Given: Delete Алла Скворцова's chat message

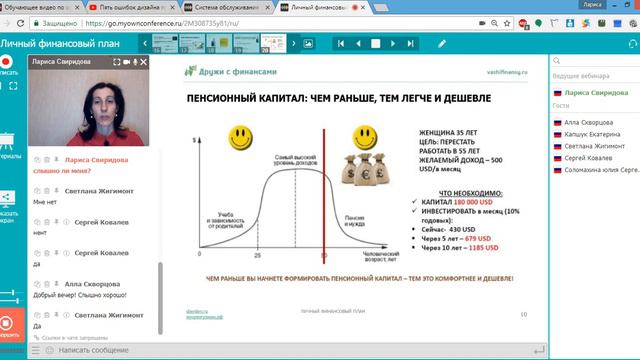Looking at the screenshot, I should [x=47, y=284].
